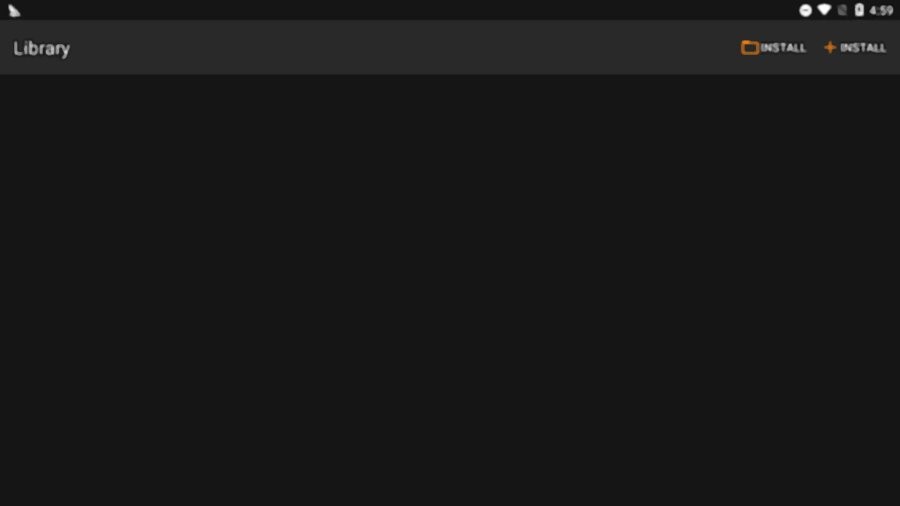Click the orange plus icon beside INSTALL
The image size is (900, 506).
coord(830,48)
